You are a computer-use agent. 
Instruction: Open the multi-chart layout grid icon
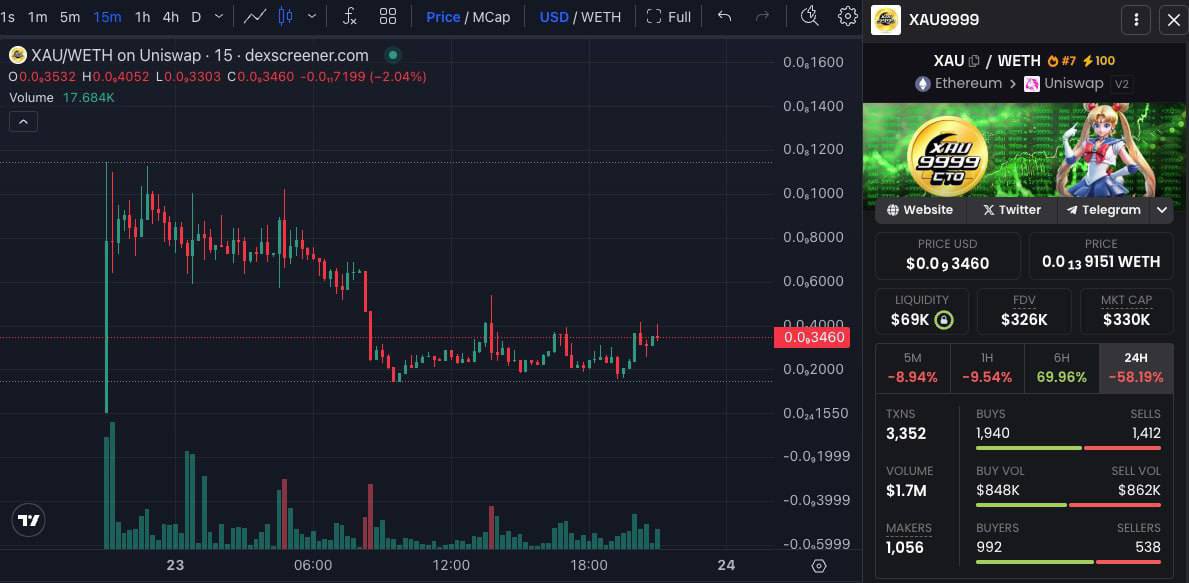[388, 17]
